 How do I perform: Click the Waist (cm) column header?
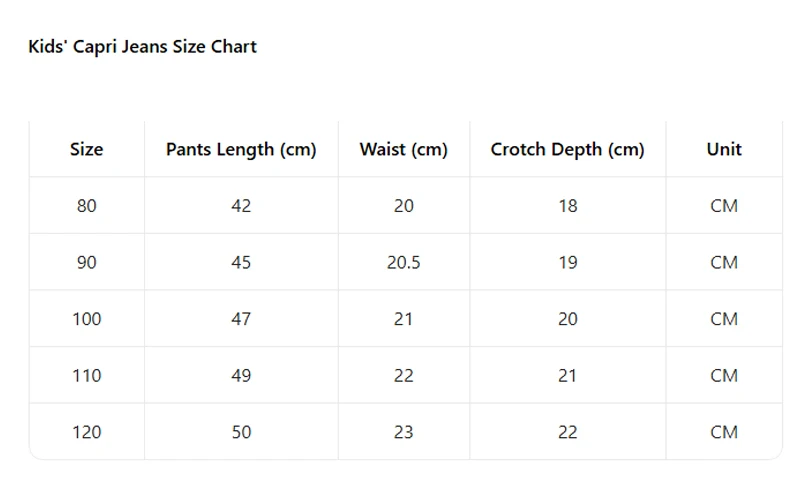coord(404,149)
